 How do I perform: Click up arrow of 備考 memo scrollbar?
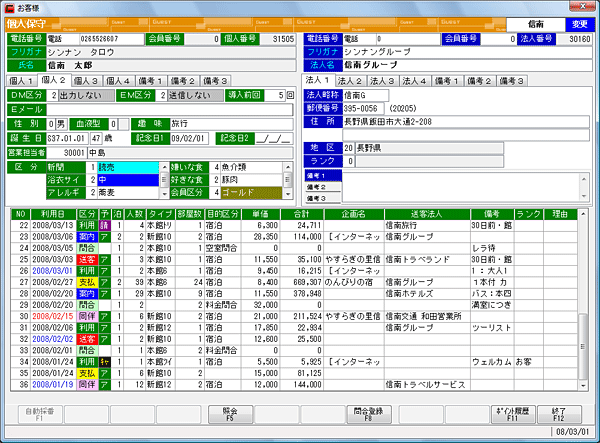(584, 179)
